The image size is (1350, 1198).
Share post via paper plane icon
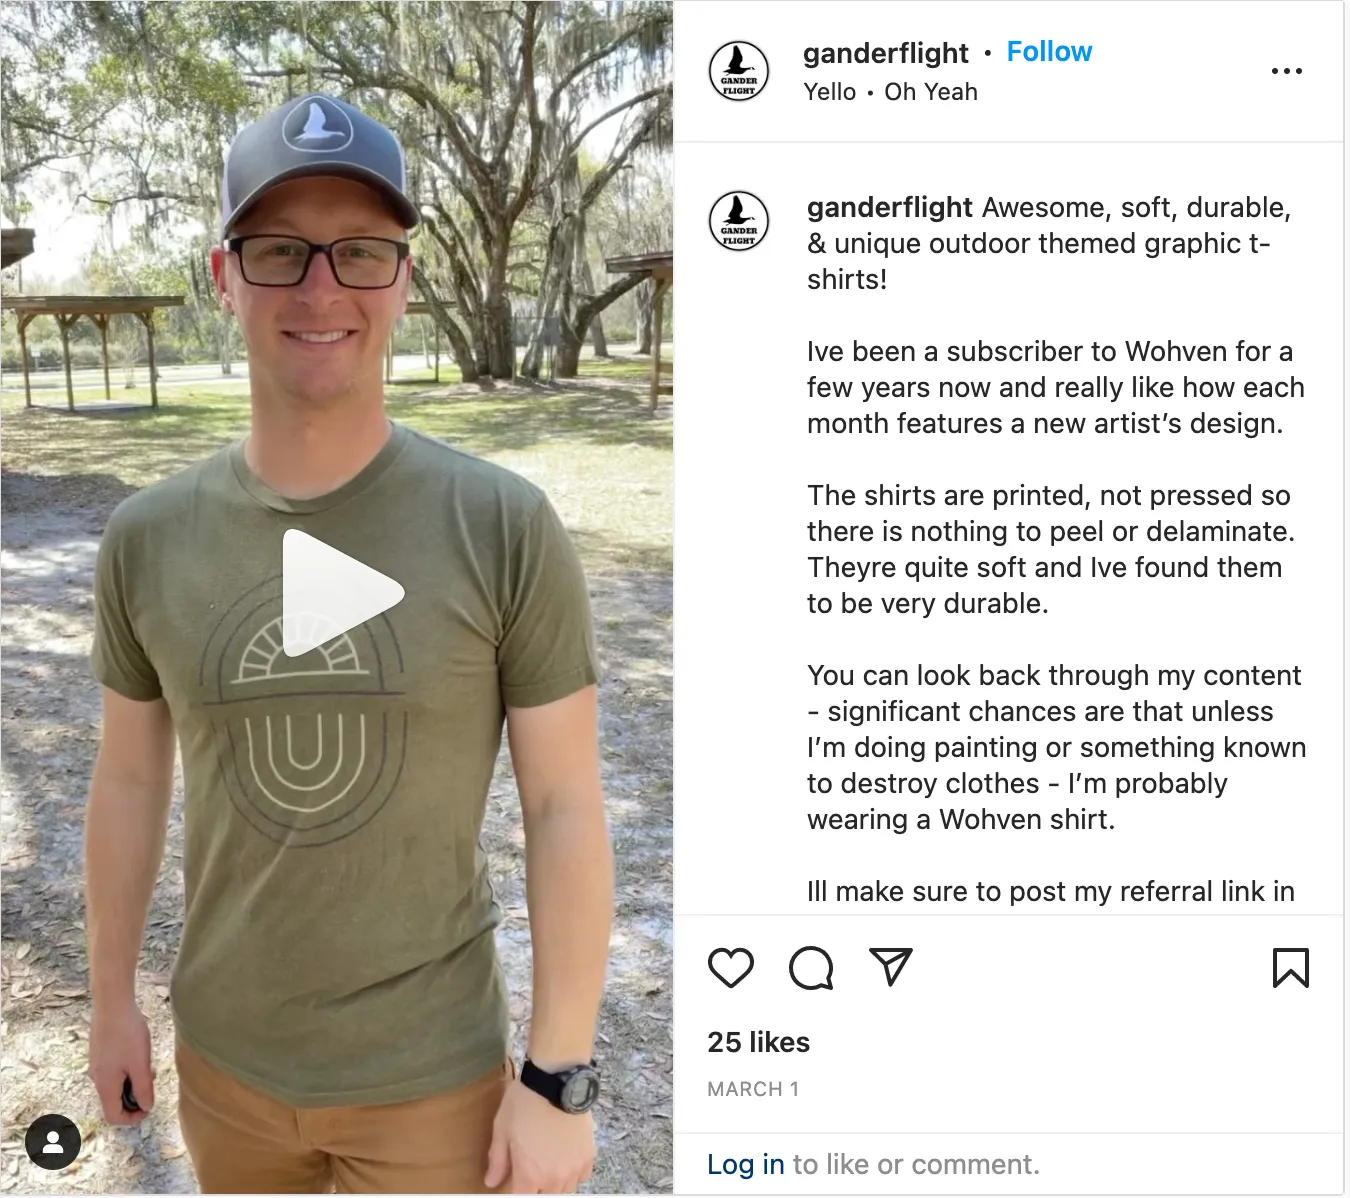(x=890, y=967)
